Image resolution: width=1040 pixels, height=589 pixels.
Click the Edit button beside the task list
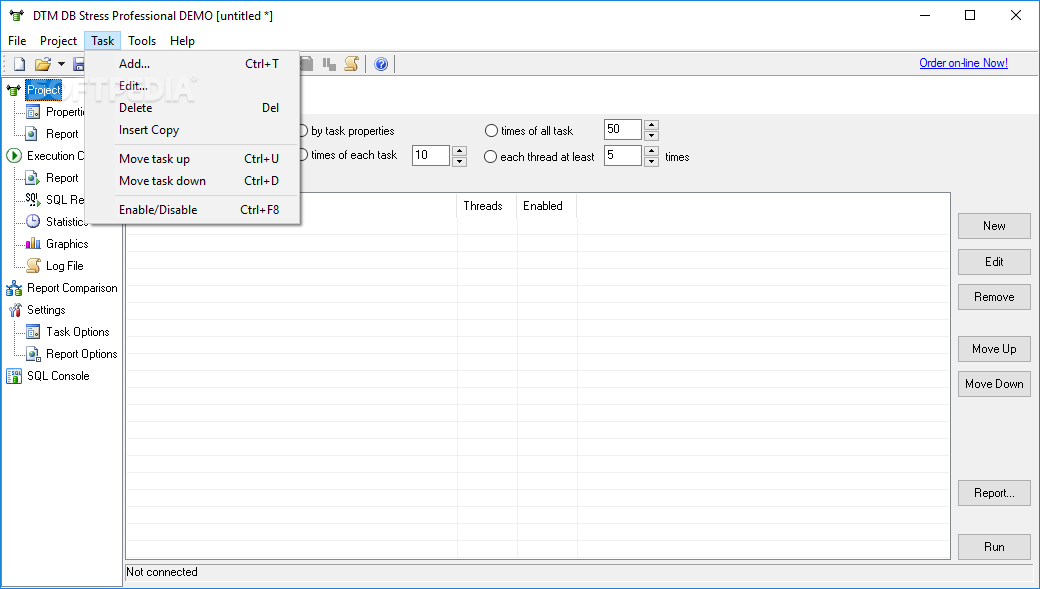click(x=994, y=262)
